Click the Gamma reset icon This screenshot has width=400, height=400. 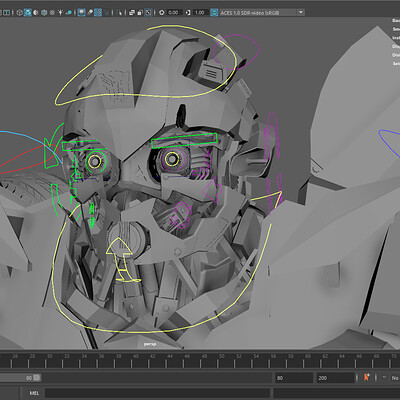click(188, 13)
